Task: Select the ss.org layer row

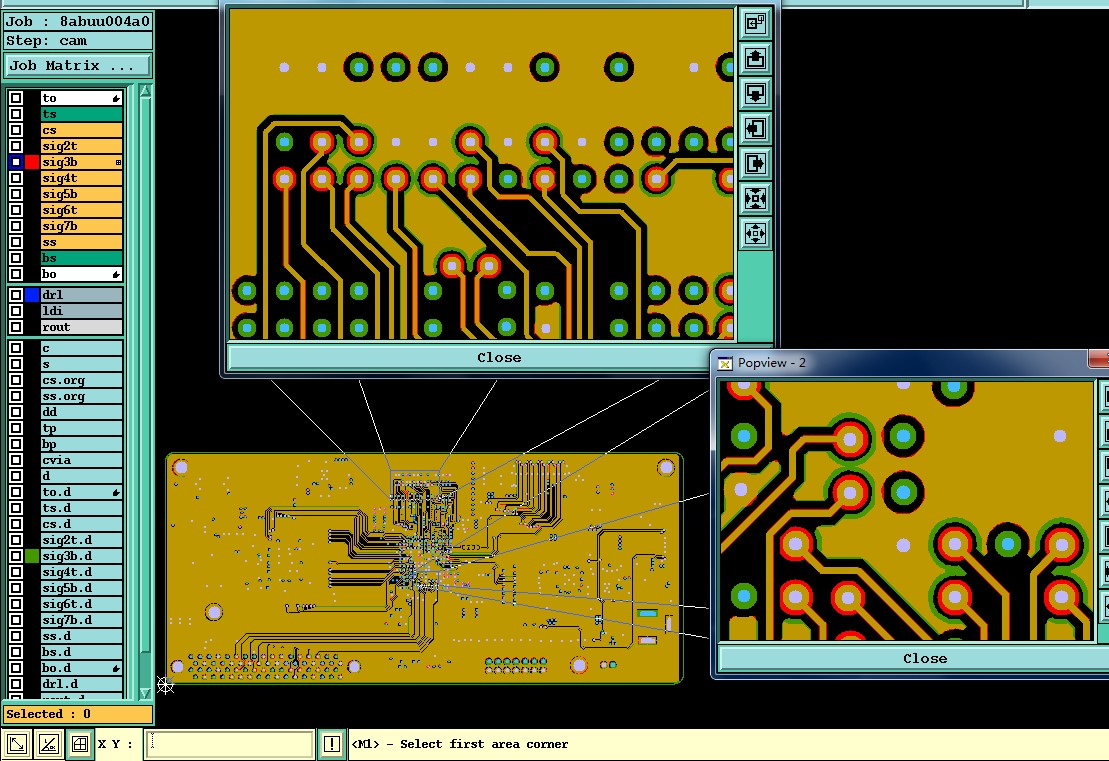Action: (81, 396)
